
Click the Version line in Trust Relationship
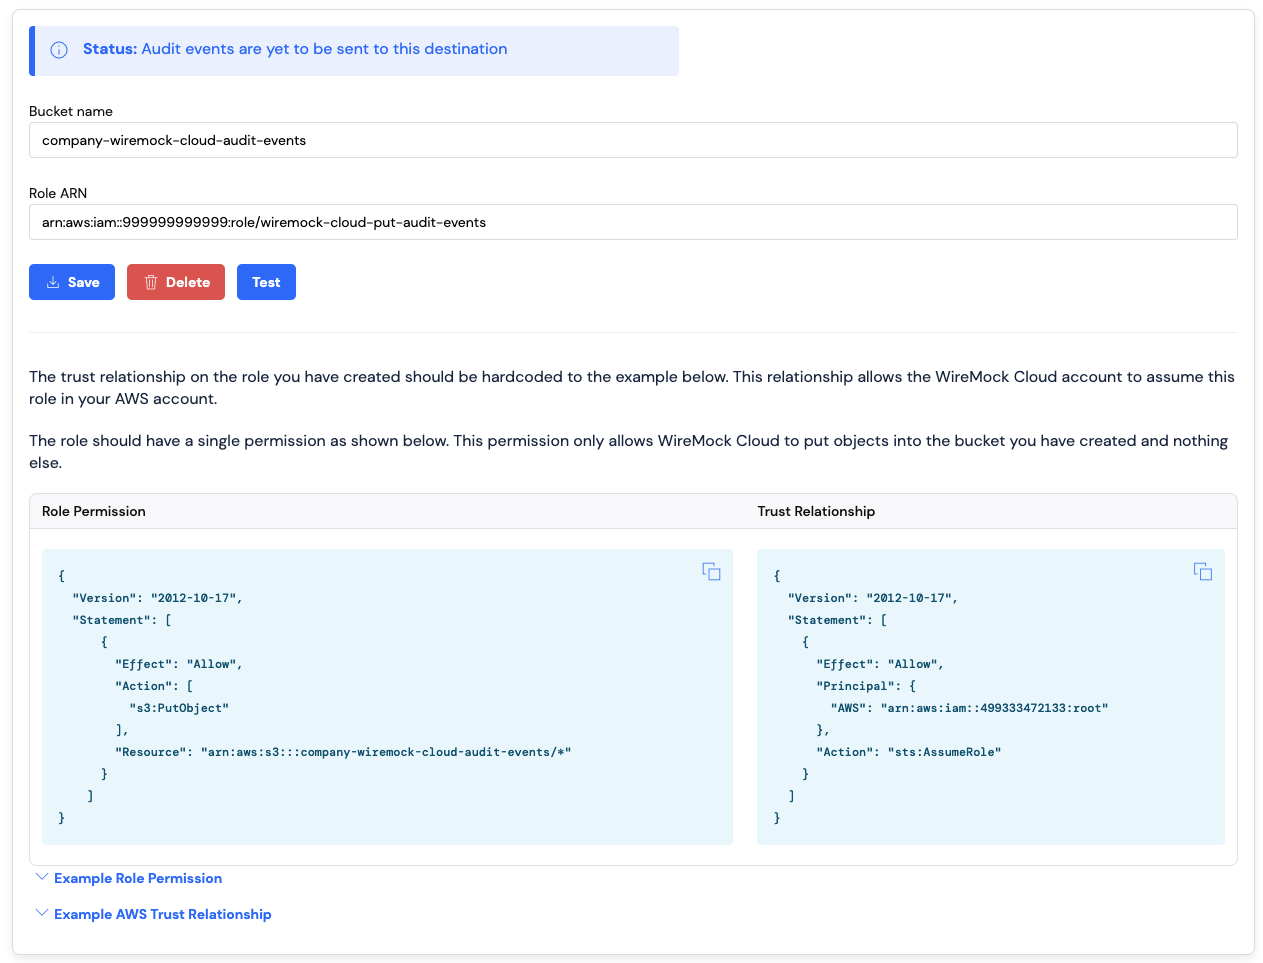coord(873,598)
